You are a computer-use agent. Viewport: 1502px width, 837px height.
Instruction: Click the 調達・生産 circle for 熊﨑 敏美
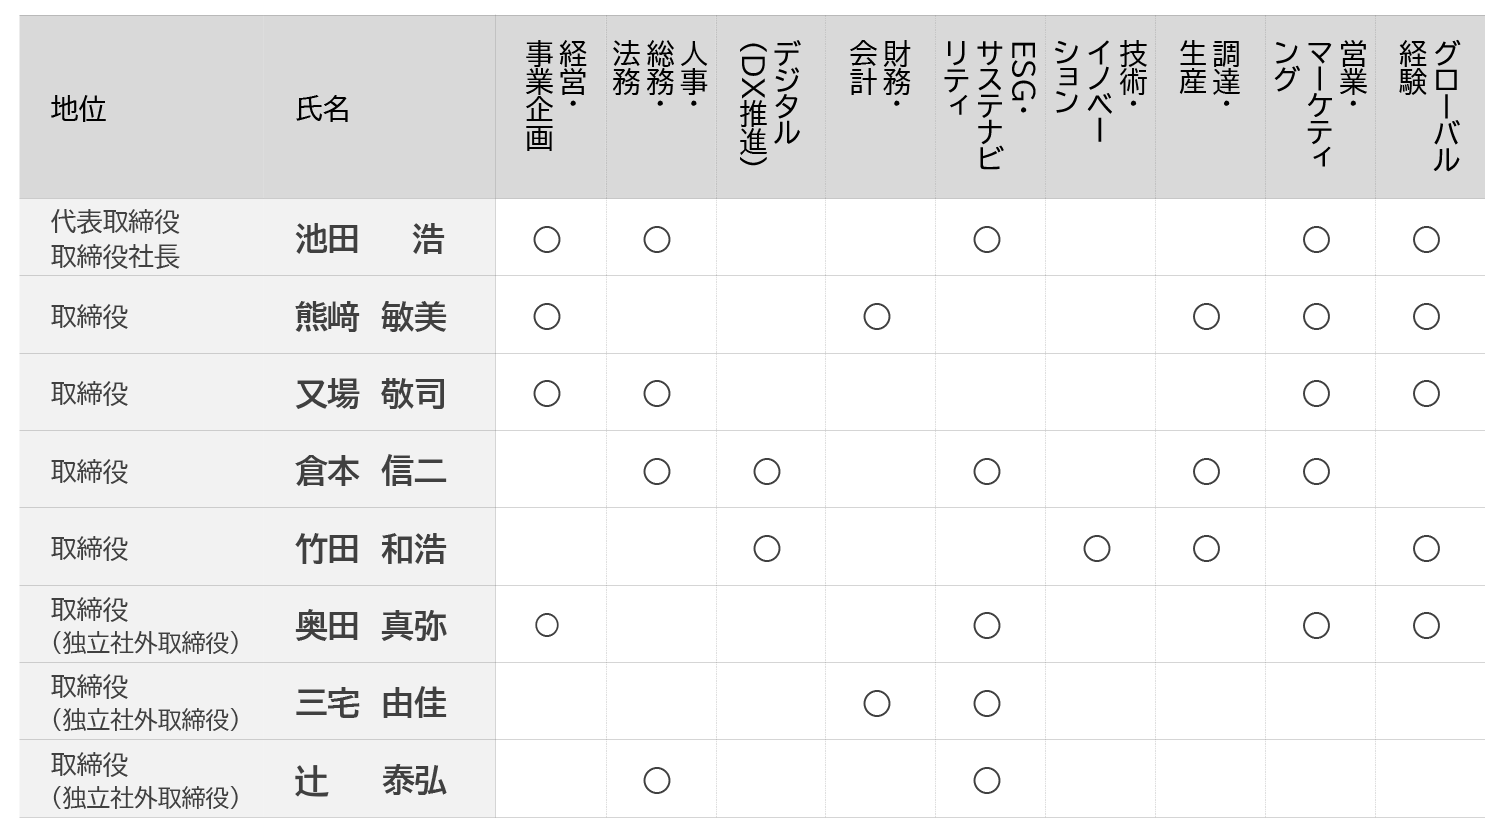[1206, 317]
